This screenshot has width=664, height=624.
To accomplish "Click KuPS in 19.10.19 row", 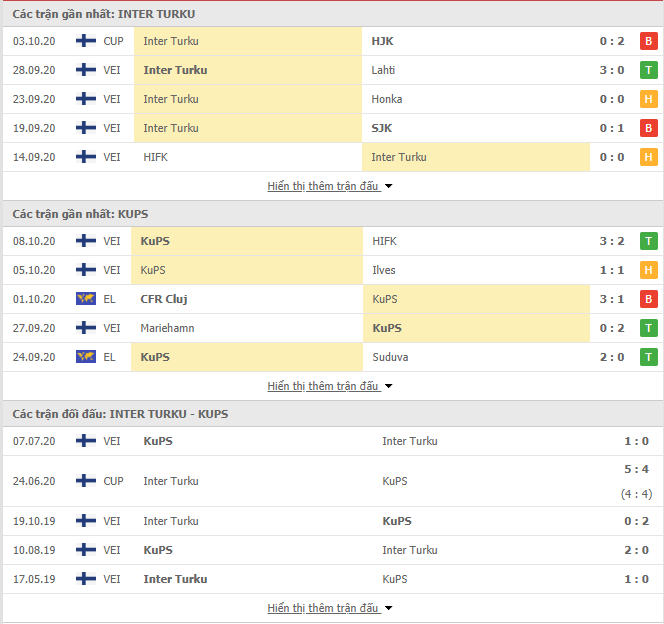I will pyautogui.click(x=397, y=521).
